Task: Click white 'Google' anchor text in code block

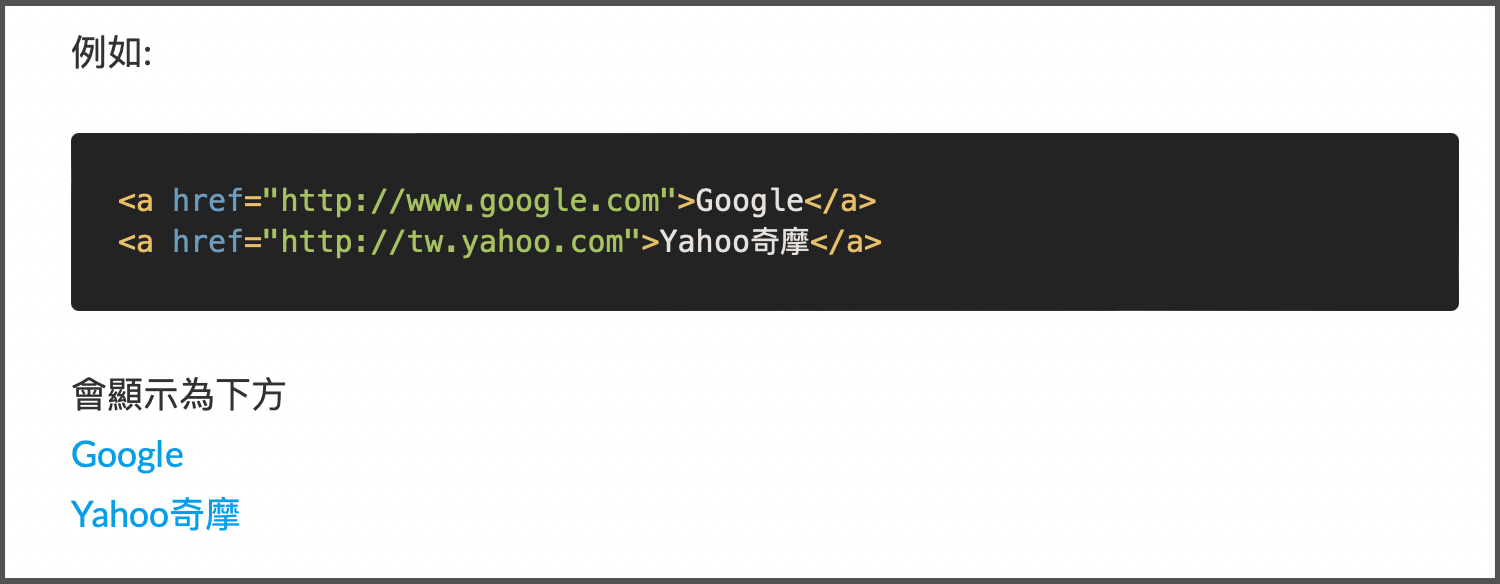Action: (749, 201)
